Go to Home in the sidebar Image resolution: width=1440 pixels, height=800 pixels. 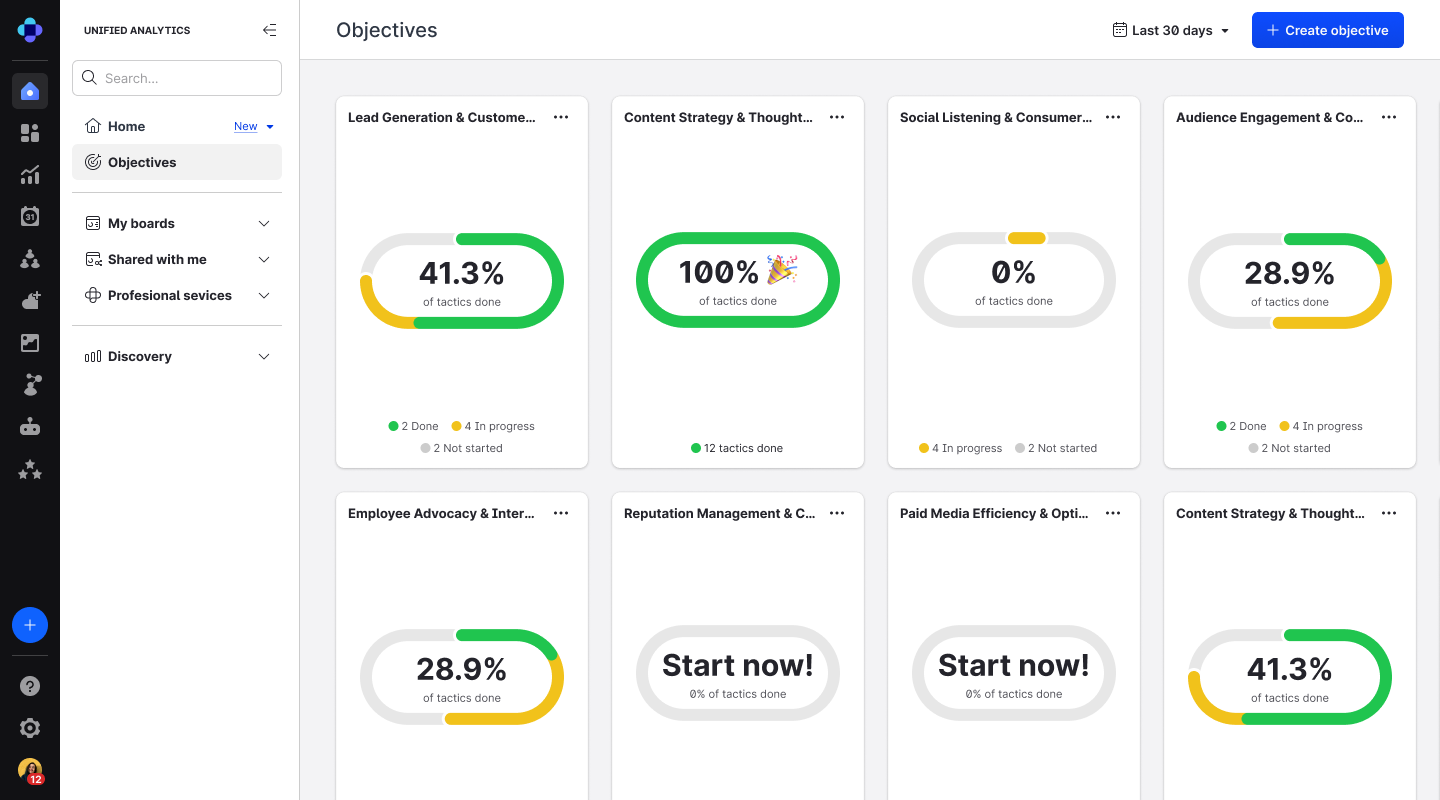(x=127, y=126)
